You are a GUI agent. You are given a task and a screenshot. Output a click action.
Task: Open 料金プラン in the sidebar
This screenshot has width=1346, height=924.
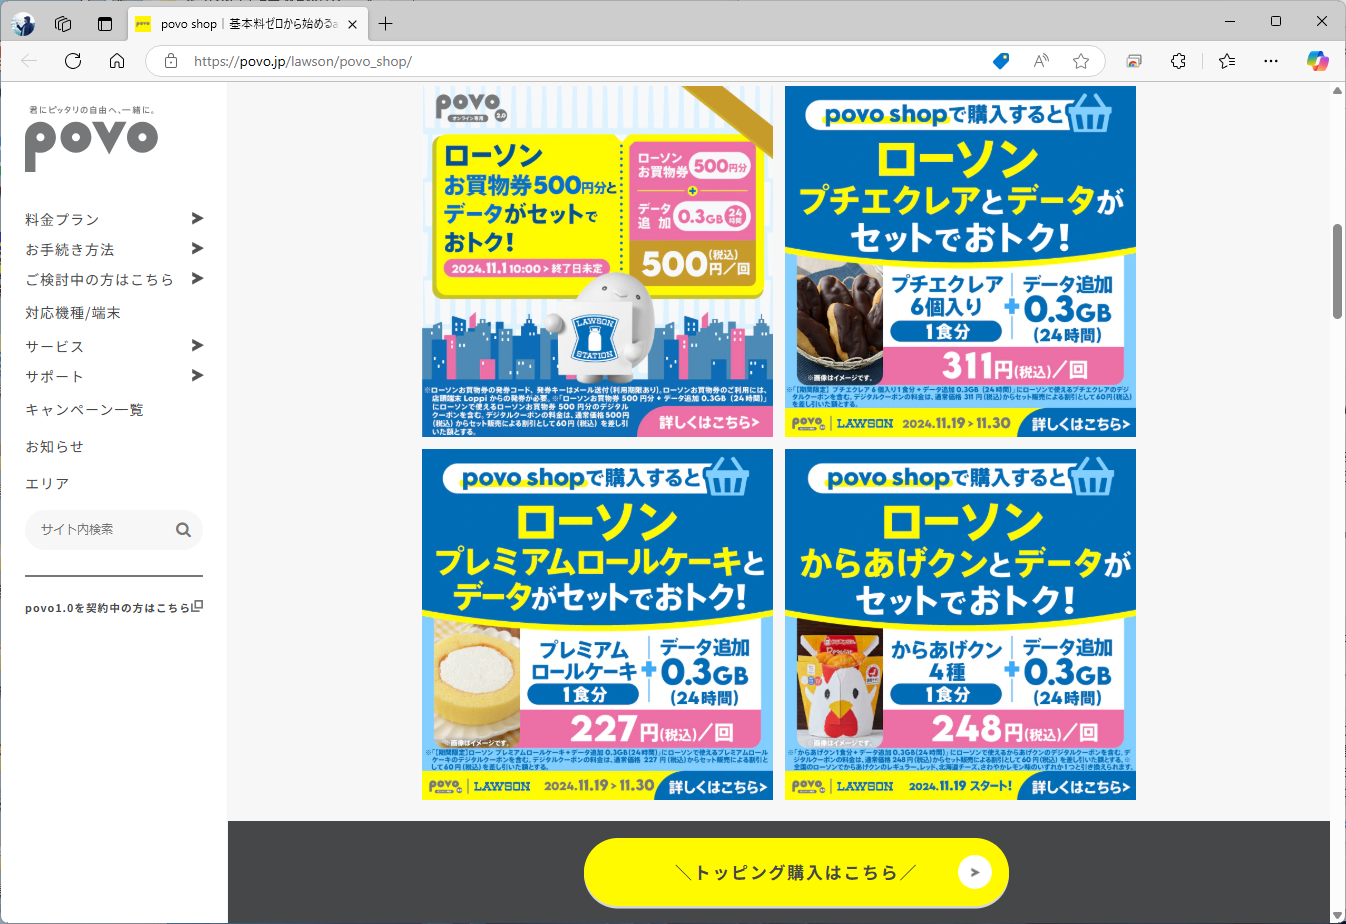click(62, 219)
